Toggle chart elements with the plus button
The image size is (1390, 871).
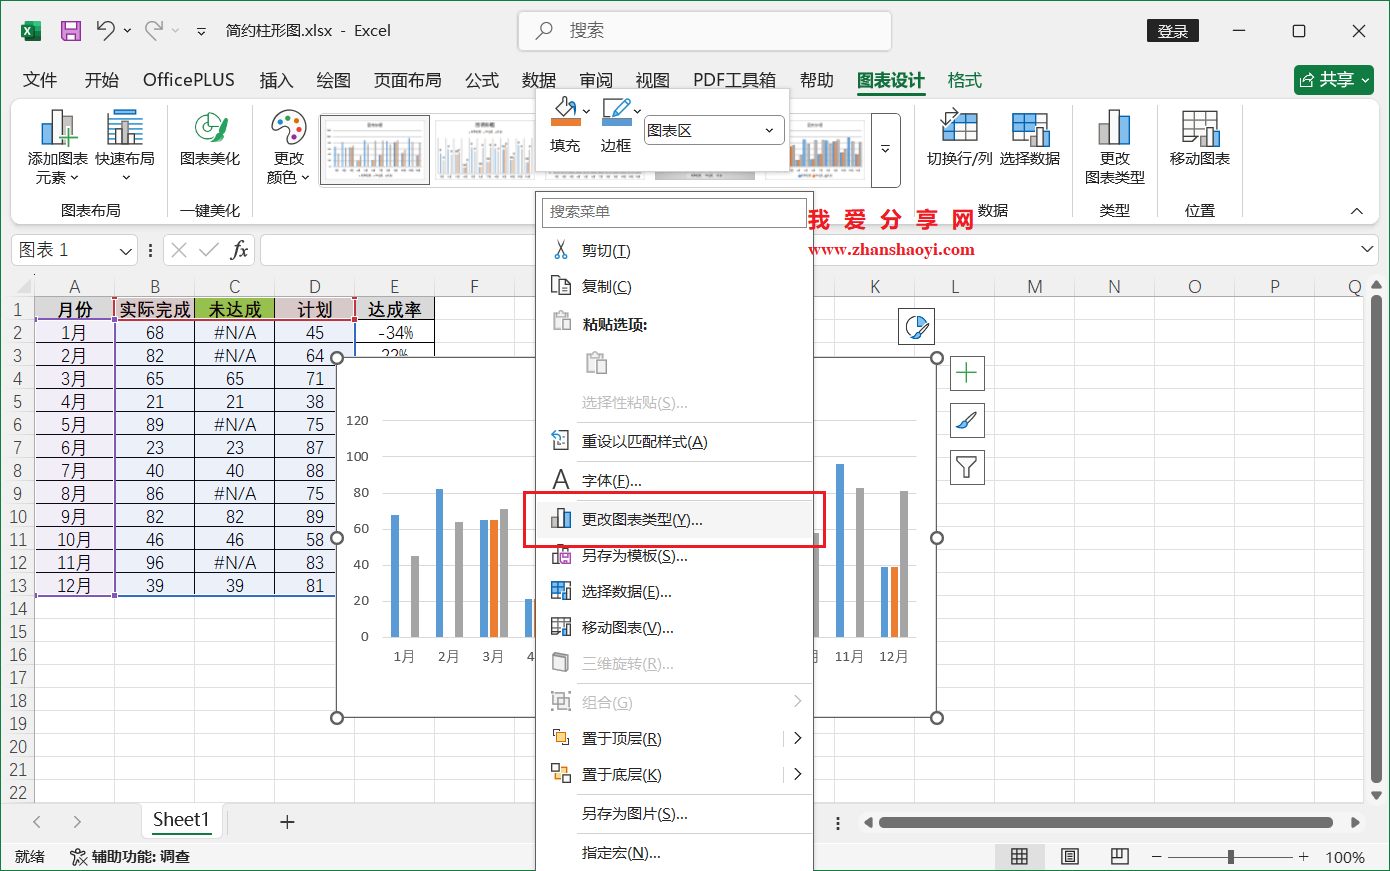(x=965, y=372)
